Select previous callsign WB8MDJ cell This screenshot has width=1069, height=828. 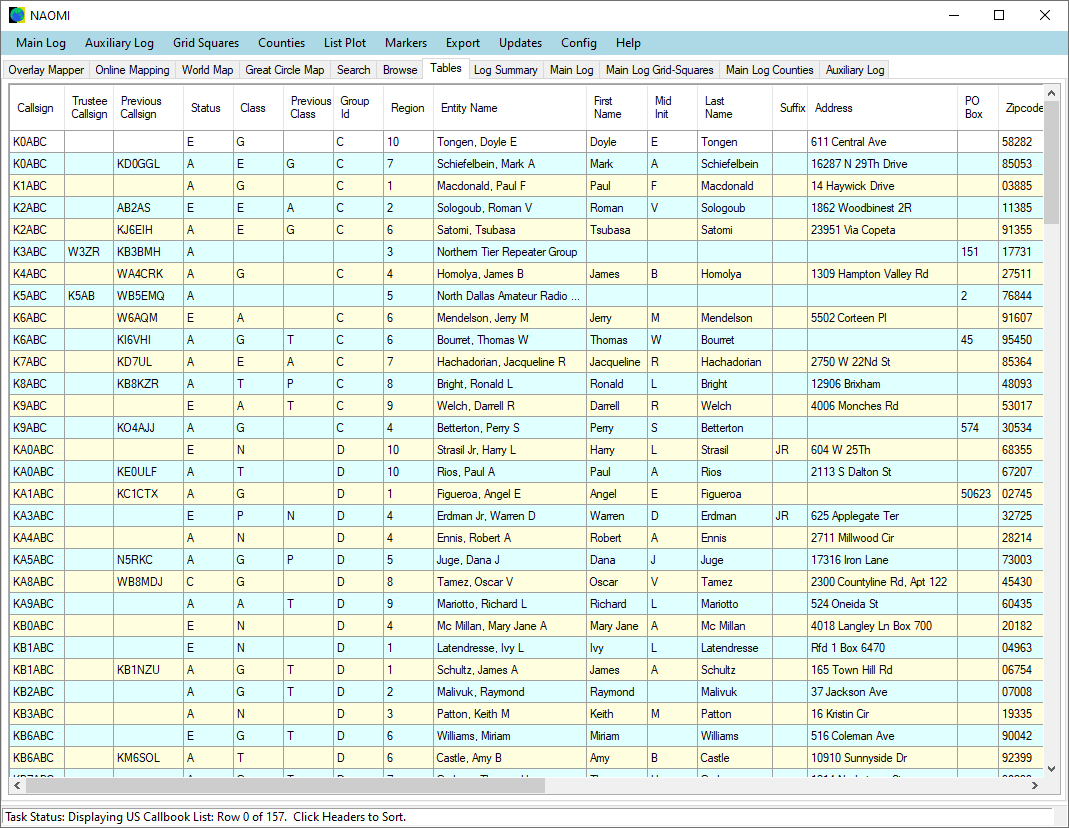tap(149, 582)
